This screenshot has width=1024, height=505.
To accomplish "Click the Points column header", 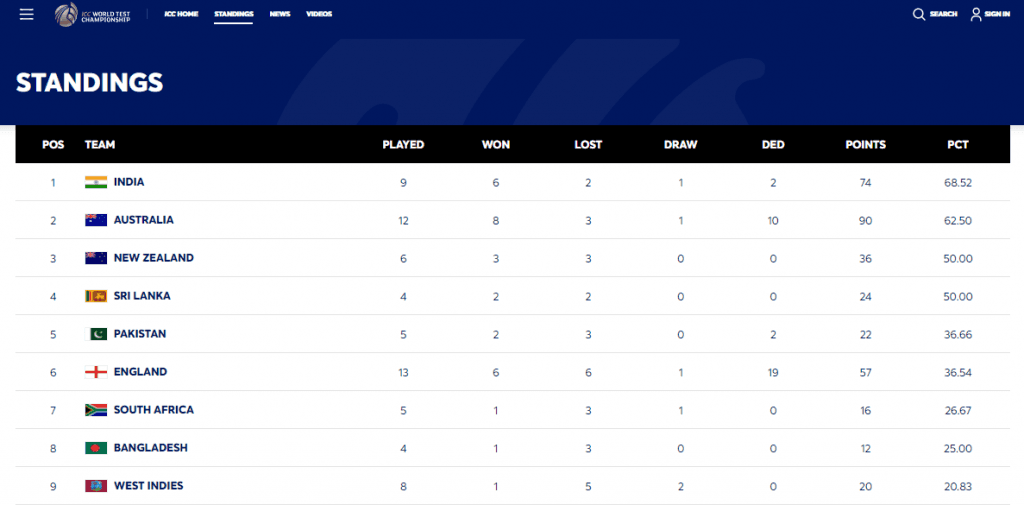I will click(865, 144).
